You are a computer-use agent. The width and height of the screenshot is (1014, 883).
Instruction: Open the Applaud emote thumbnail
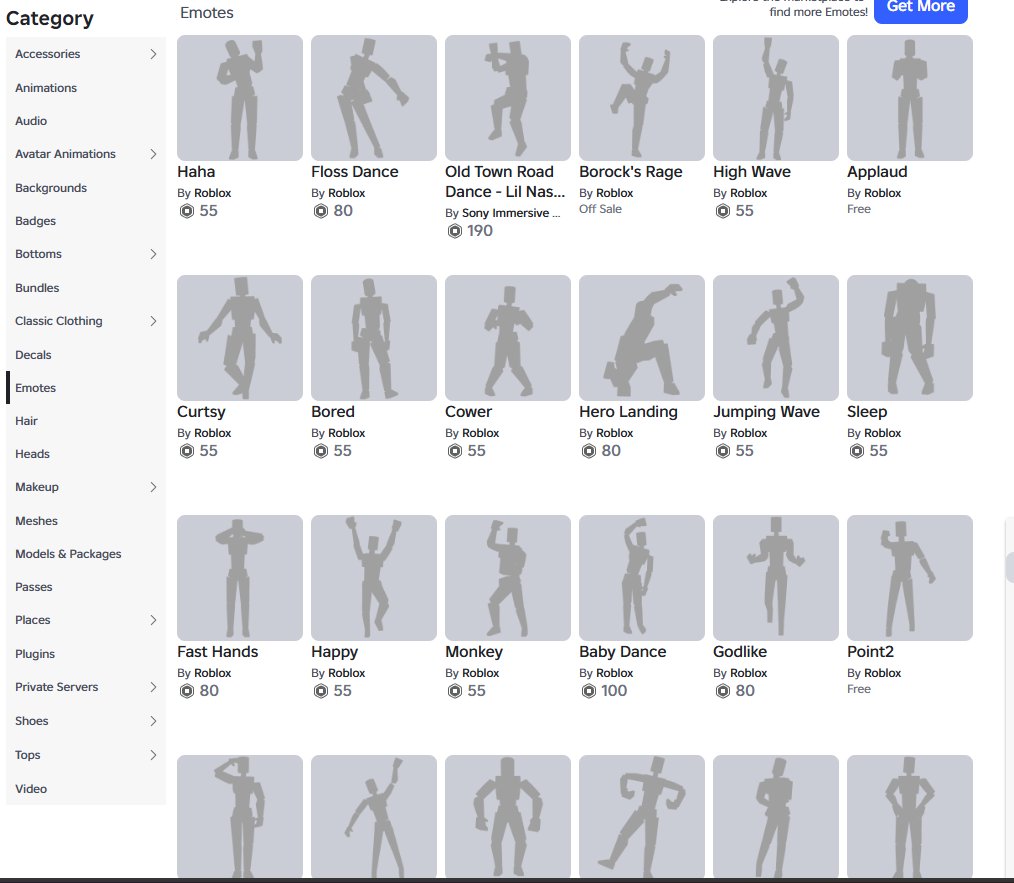[x=909, y=98]
